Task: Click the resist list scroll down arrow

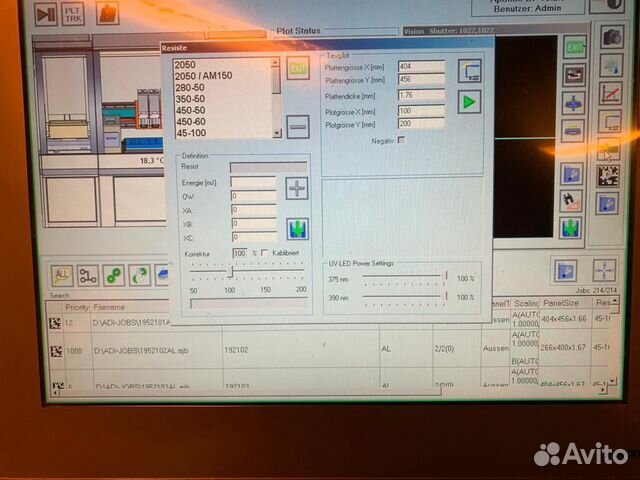Action: click(277, 133)
